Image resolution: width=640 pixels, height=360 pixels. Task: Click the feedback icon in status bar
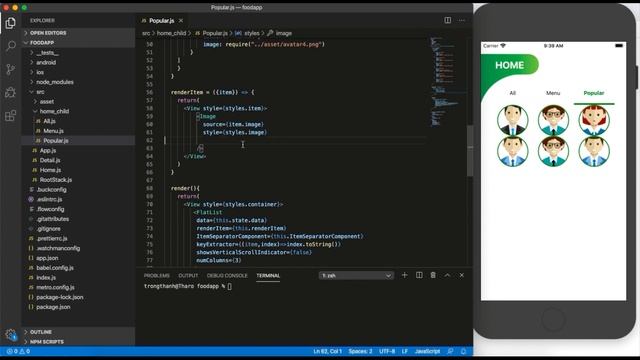point(450,351)
